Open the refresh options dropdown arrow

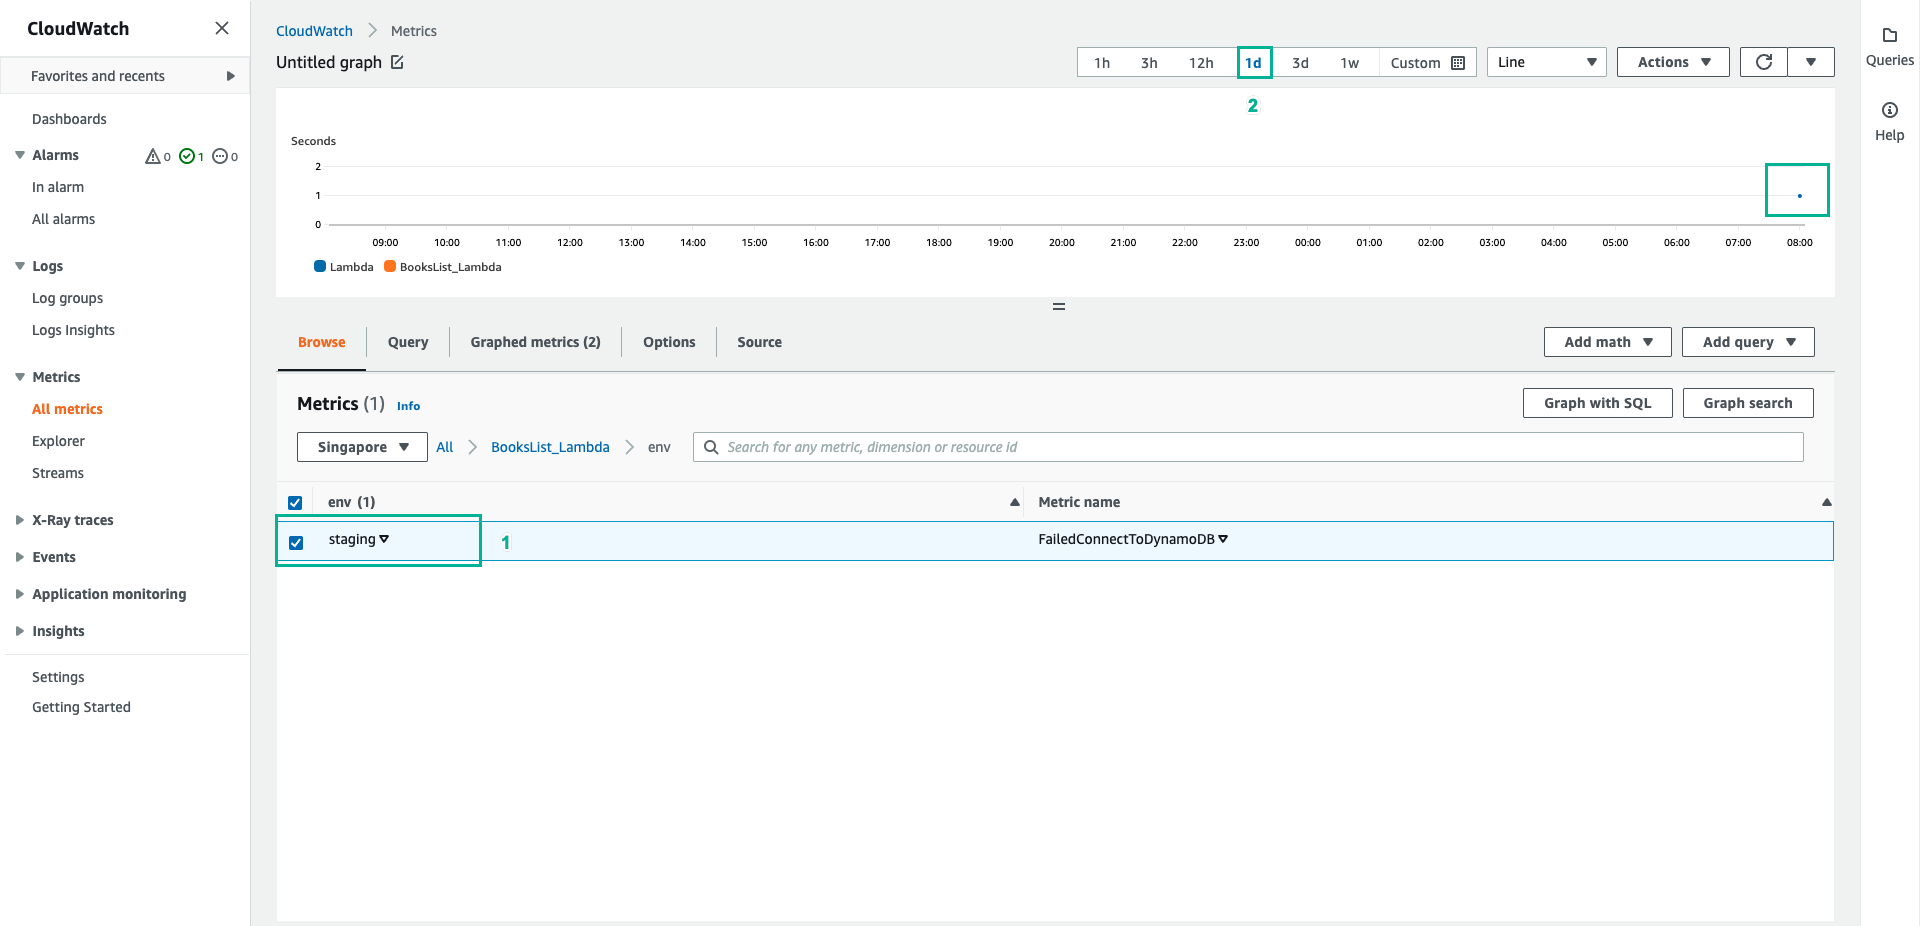pos(1811,62)
